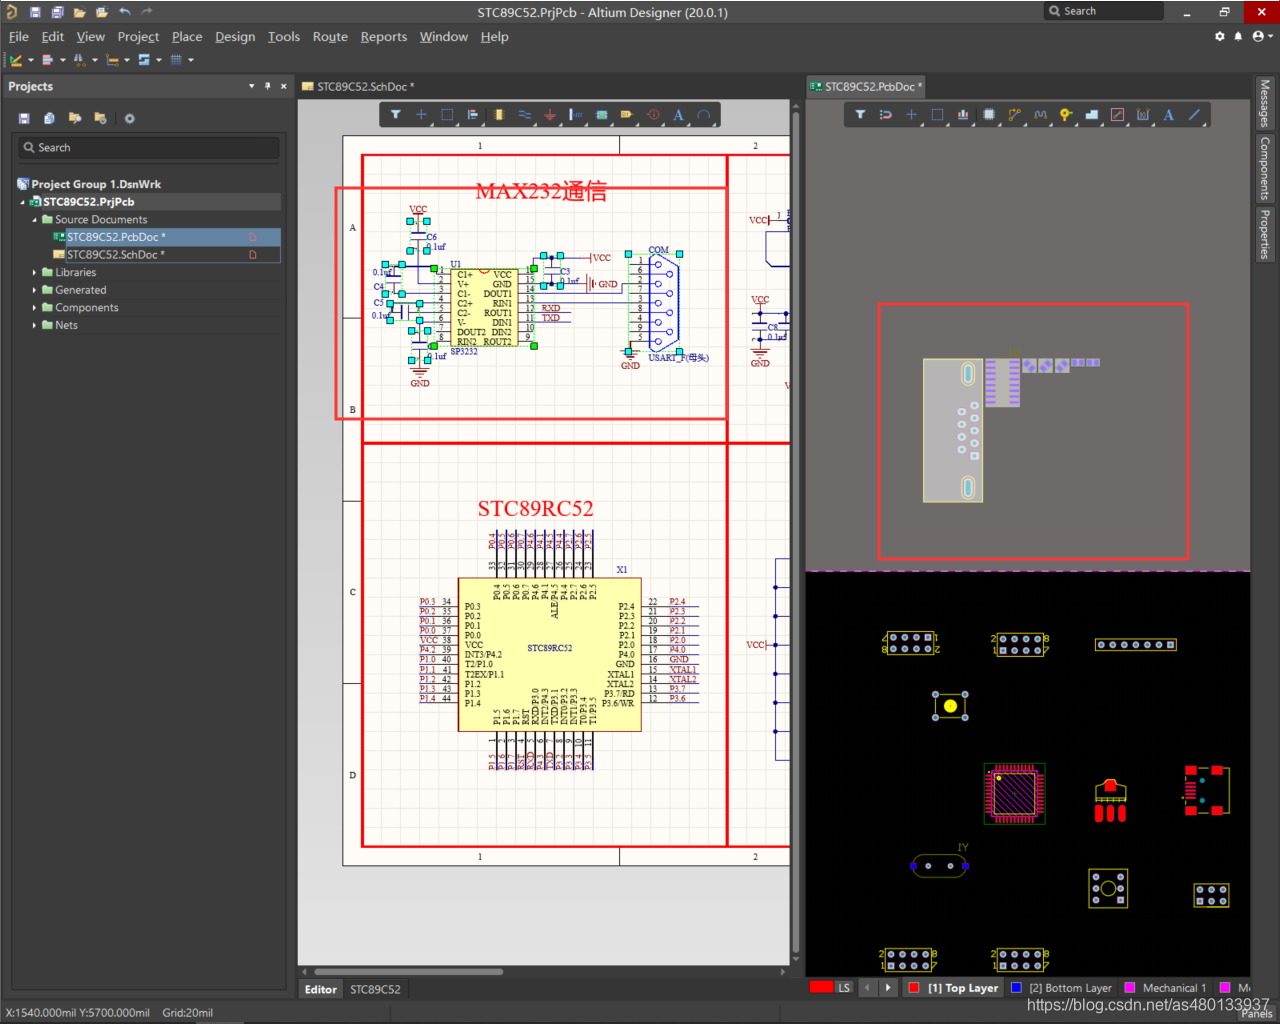Click the Projects panel search field
Image resolution: width=1280 pixels, height=1024 pixels.
(149, 148)
